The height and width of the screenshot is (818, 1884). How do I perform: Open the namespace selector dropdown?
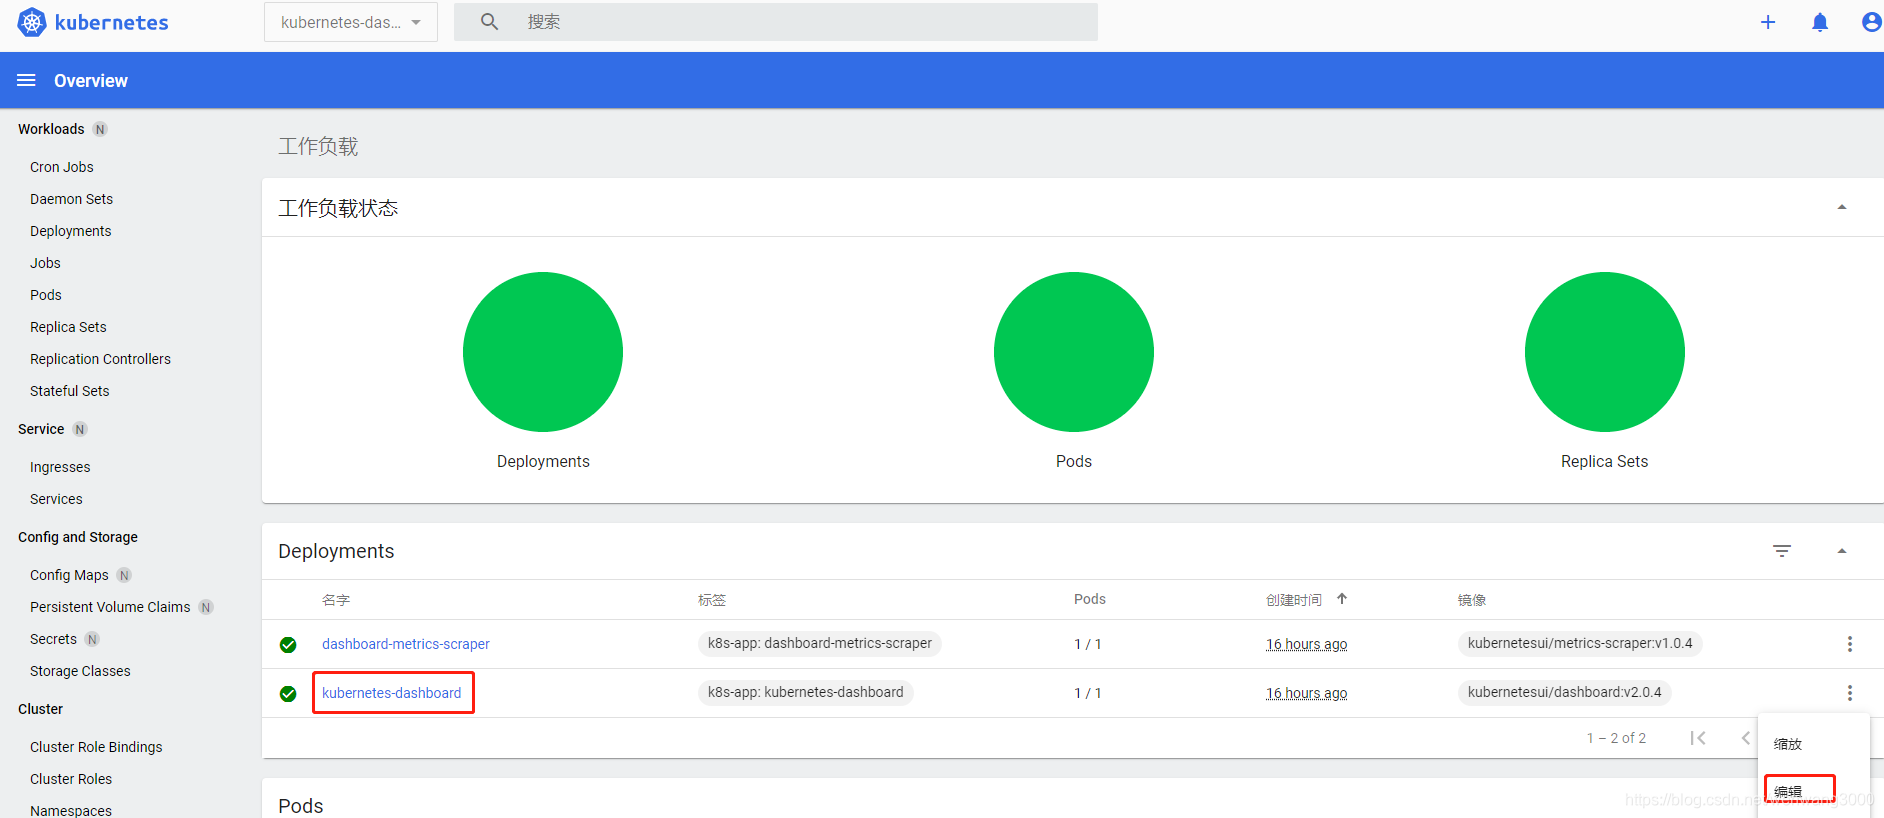click(x=351, y=22)
